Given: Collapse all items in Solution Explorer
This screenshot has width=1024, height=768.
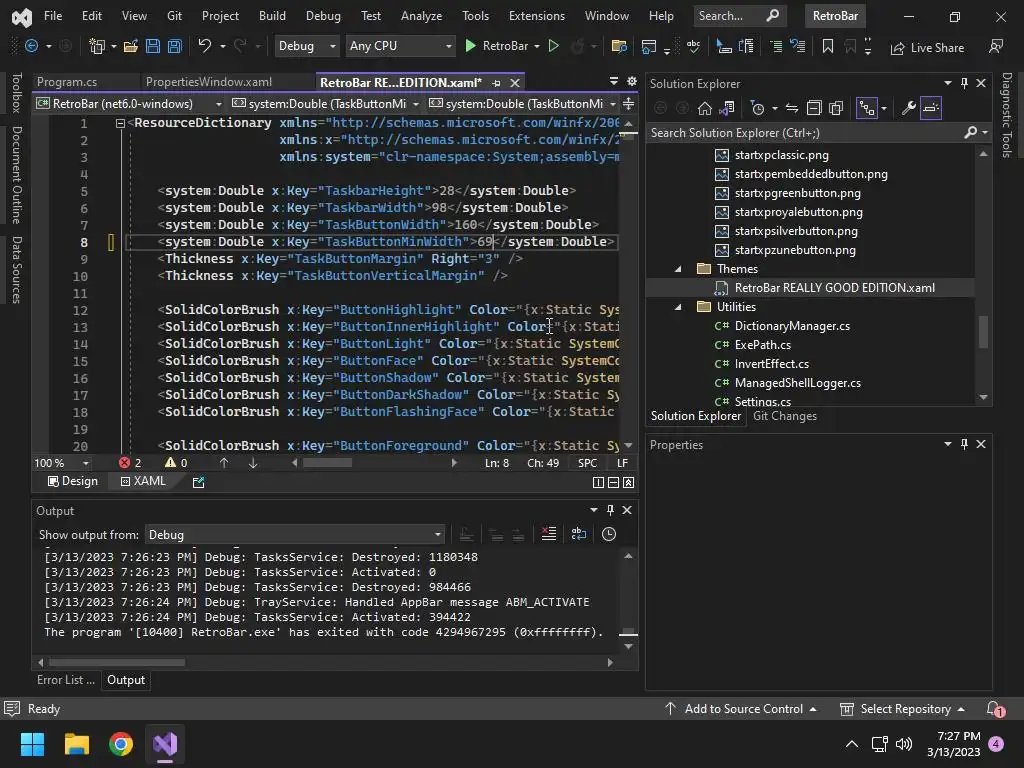Looking at the screenshot, I should click(x=814, y=108).
